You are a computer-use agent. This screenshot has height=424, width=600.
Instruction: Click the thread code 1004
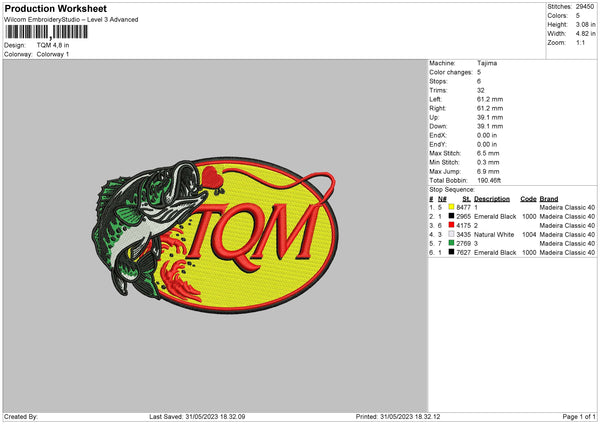[x=529, y=235]
